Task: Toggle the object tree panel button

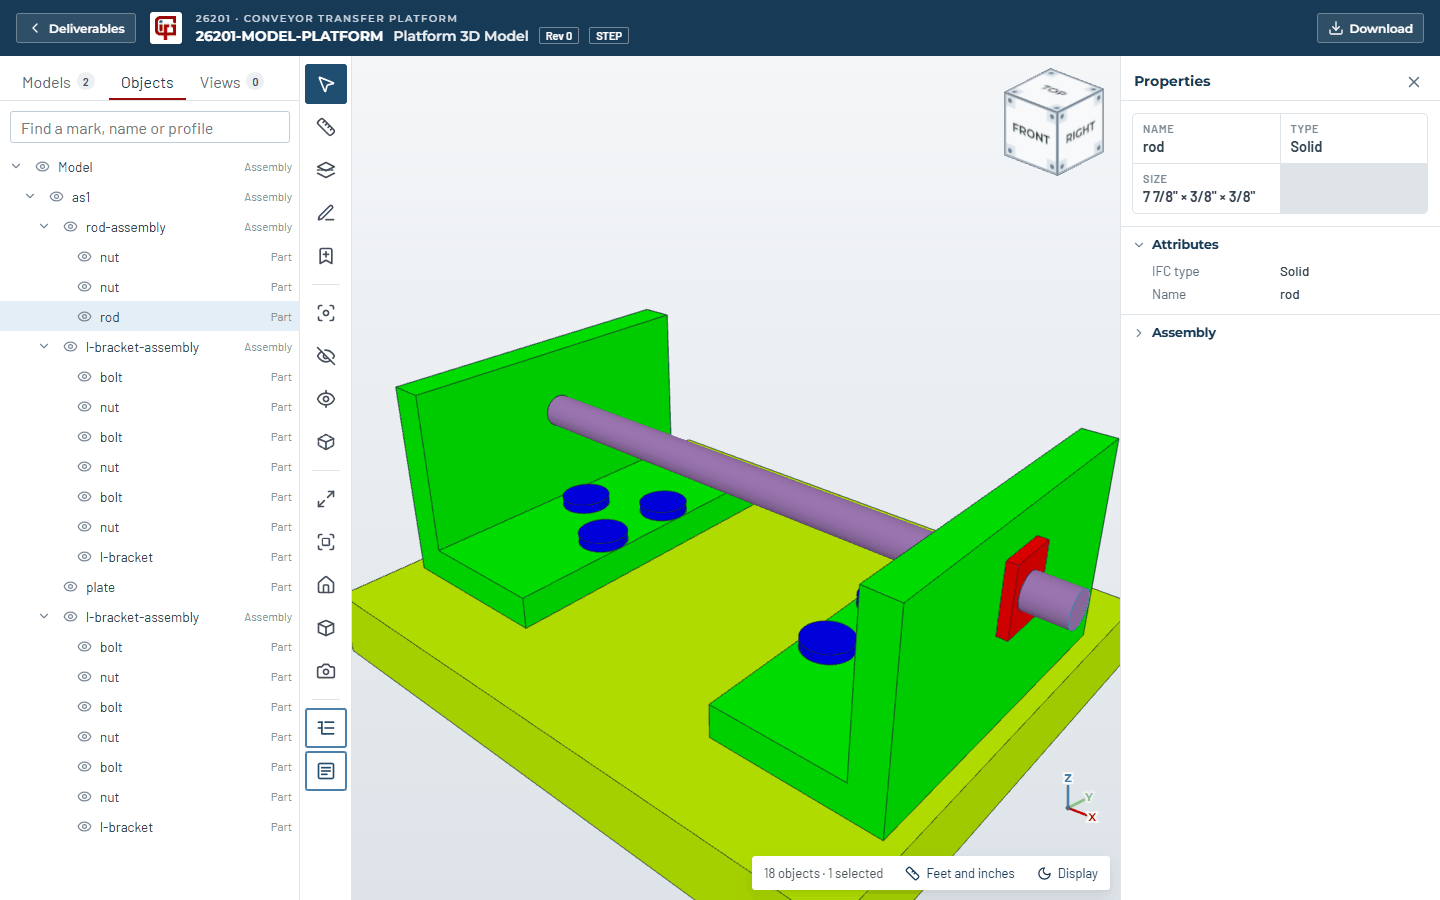Action: click(x=326, y=728)
